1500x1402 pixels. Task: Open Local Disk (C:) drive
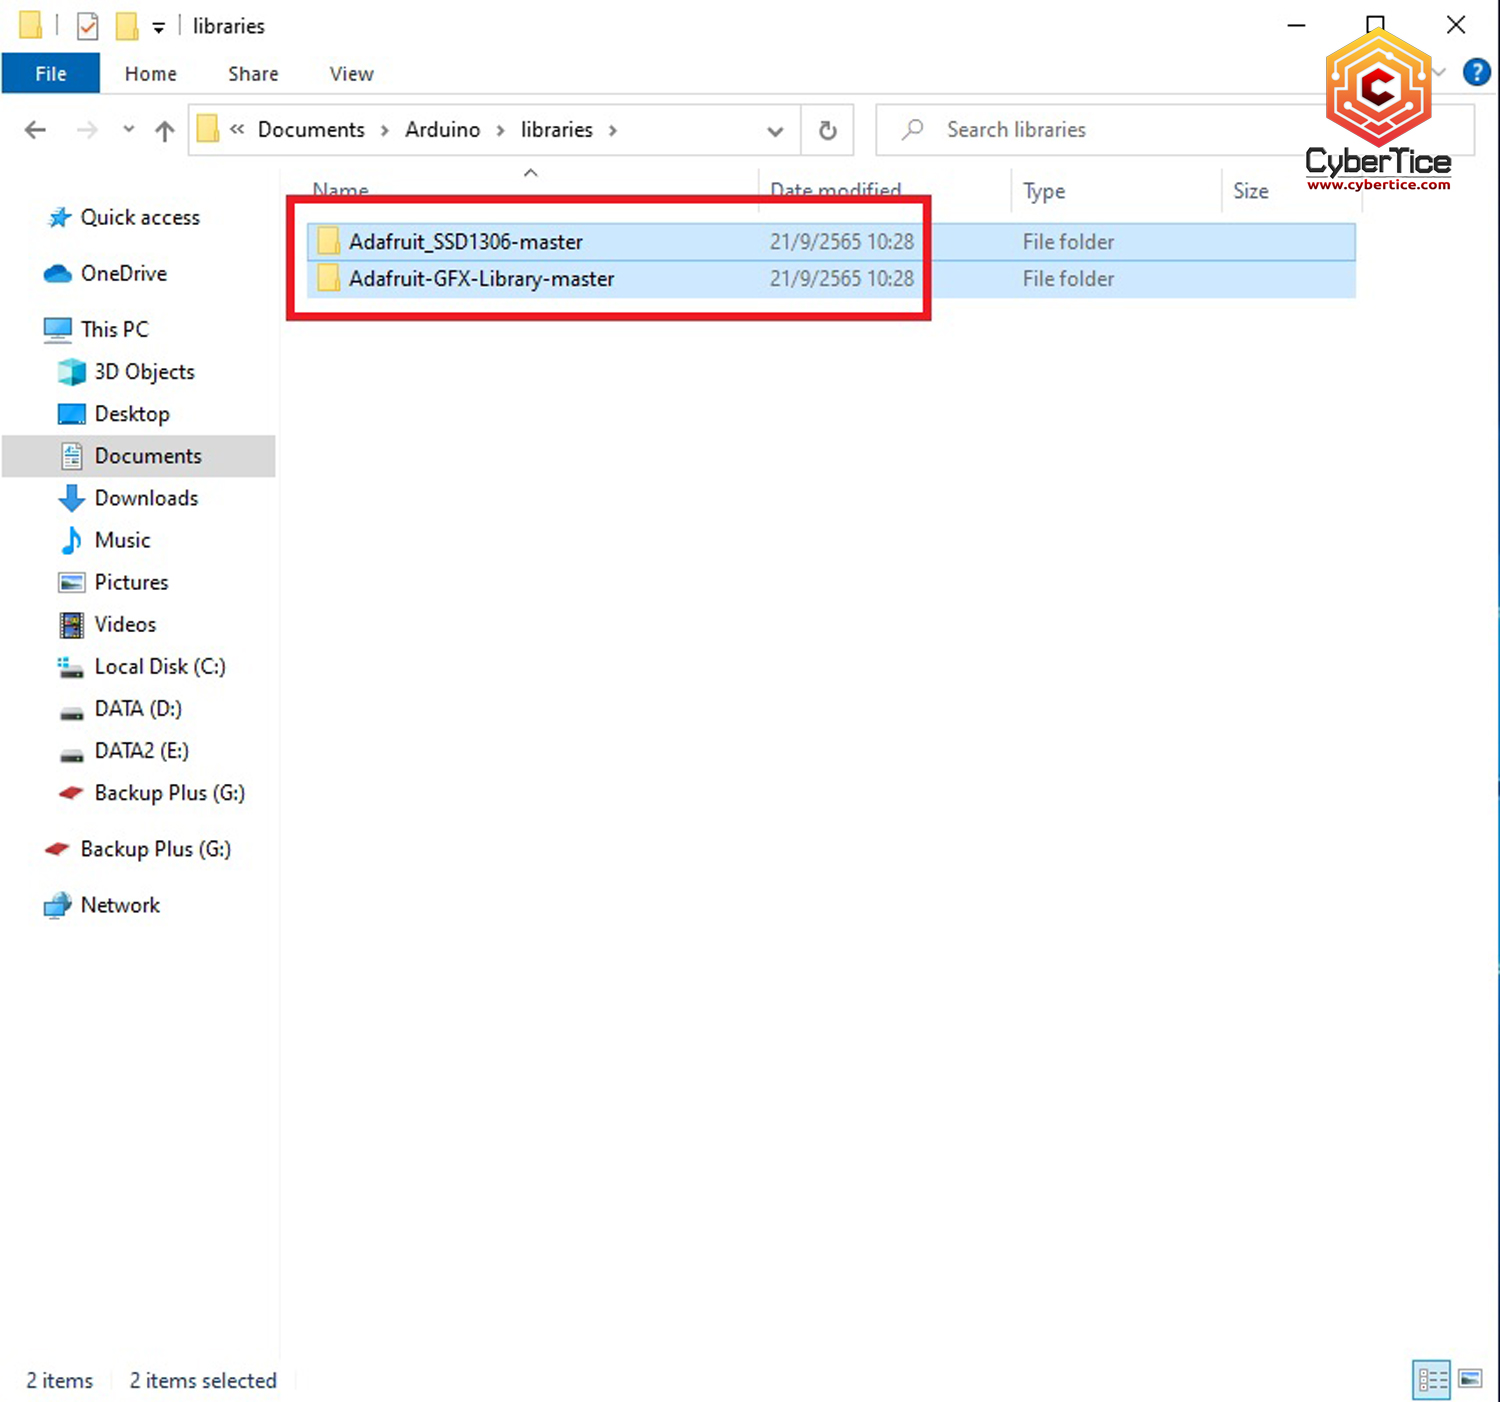pyautogui.click(x=159, y=667)
